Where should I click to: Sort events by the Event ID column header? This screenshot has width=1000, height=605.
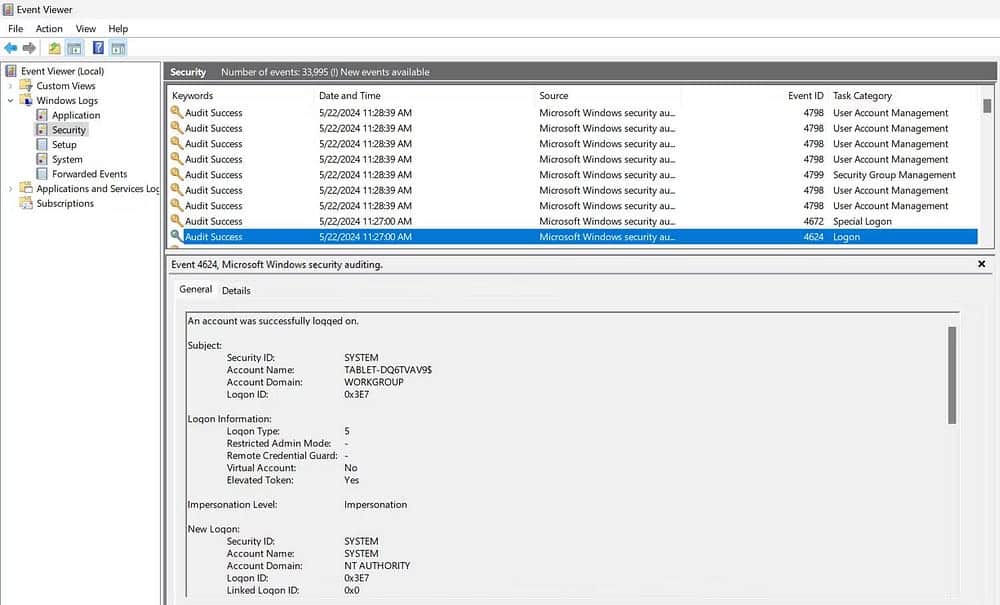(x=805, y=96)
